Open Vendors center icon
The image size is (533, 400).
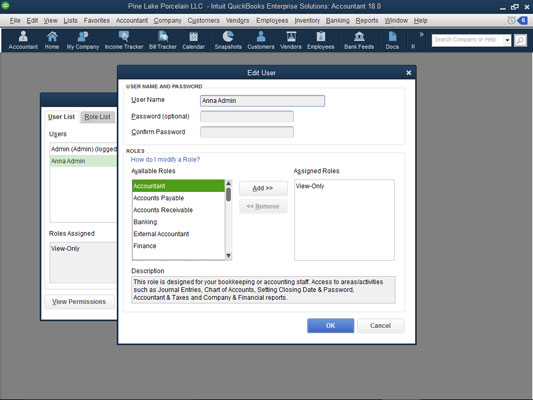pyautogui.click(x=291, y=40)
